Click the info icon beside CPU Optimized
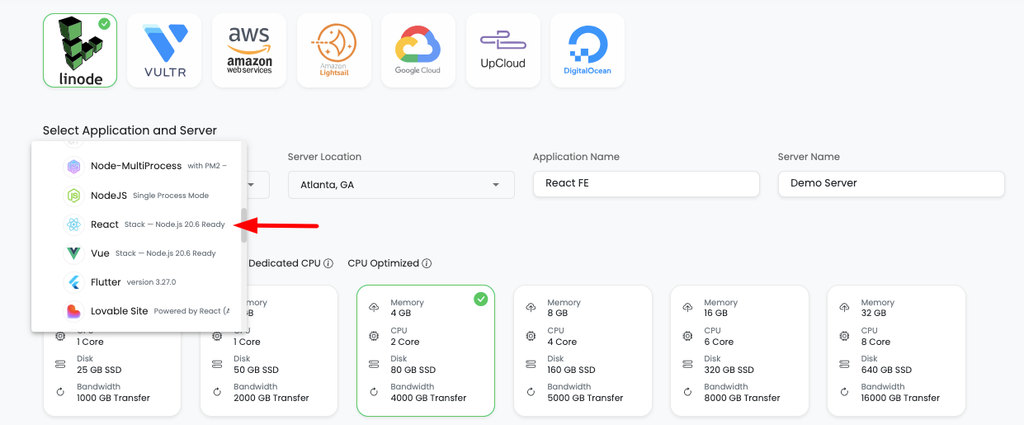 (426, 264)
